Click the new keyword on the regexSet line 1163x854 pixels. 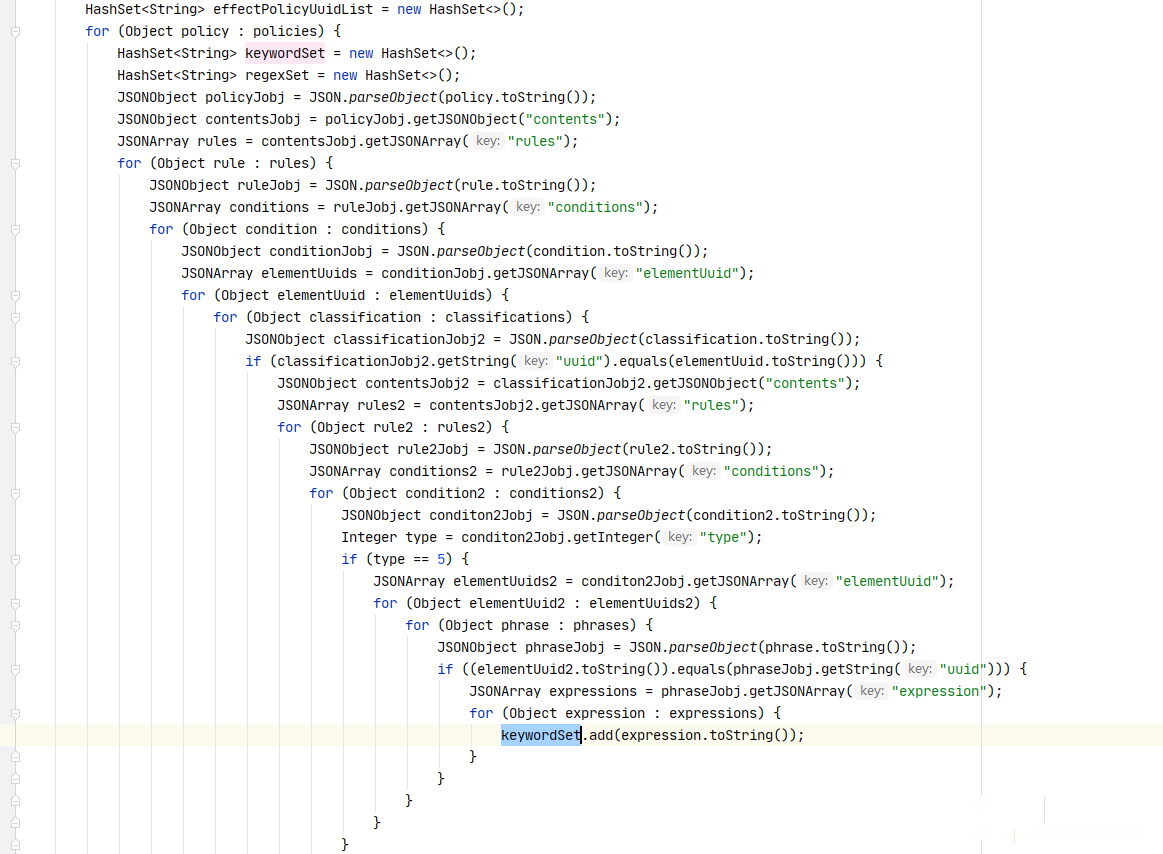point(345,76)
